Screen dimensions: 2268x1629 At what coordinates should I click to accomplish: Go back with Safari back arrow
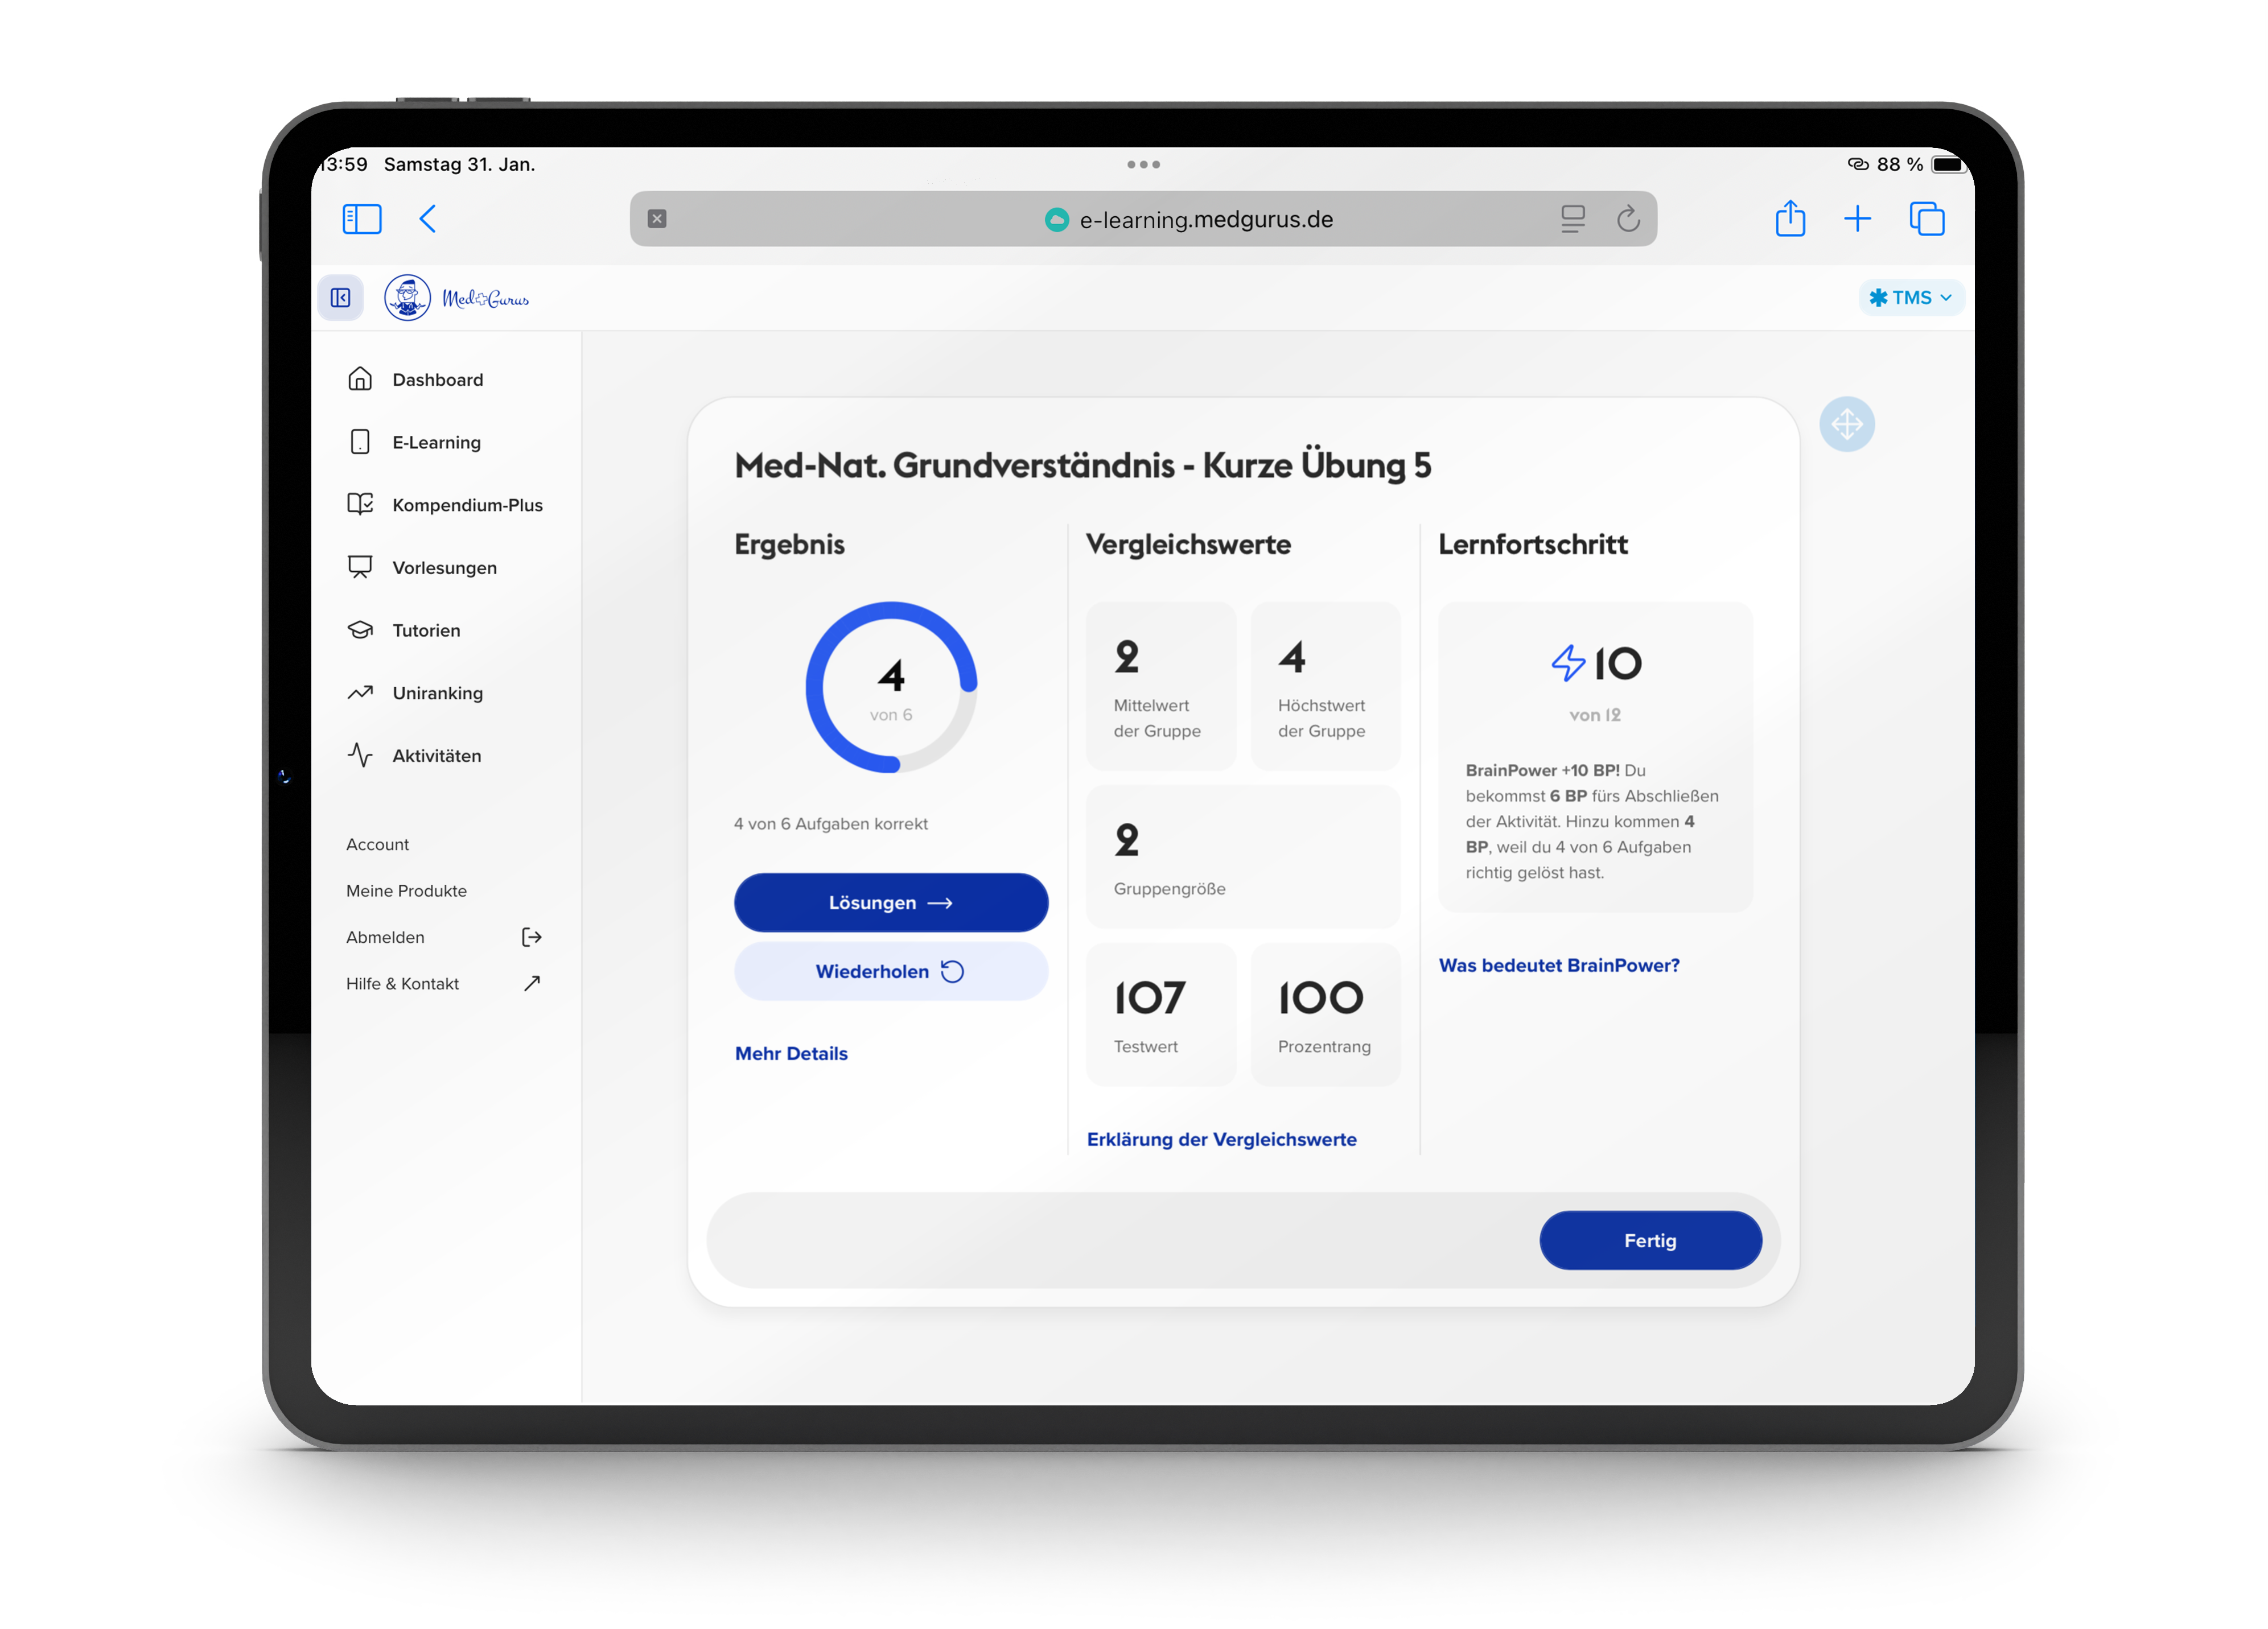[x=428, y=219]
